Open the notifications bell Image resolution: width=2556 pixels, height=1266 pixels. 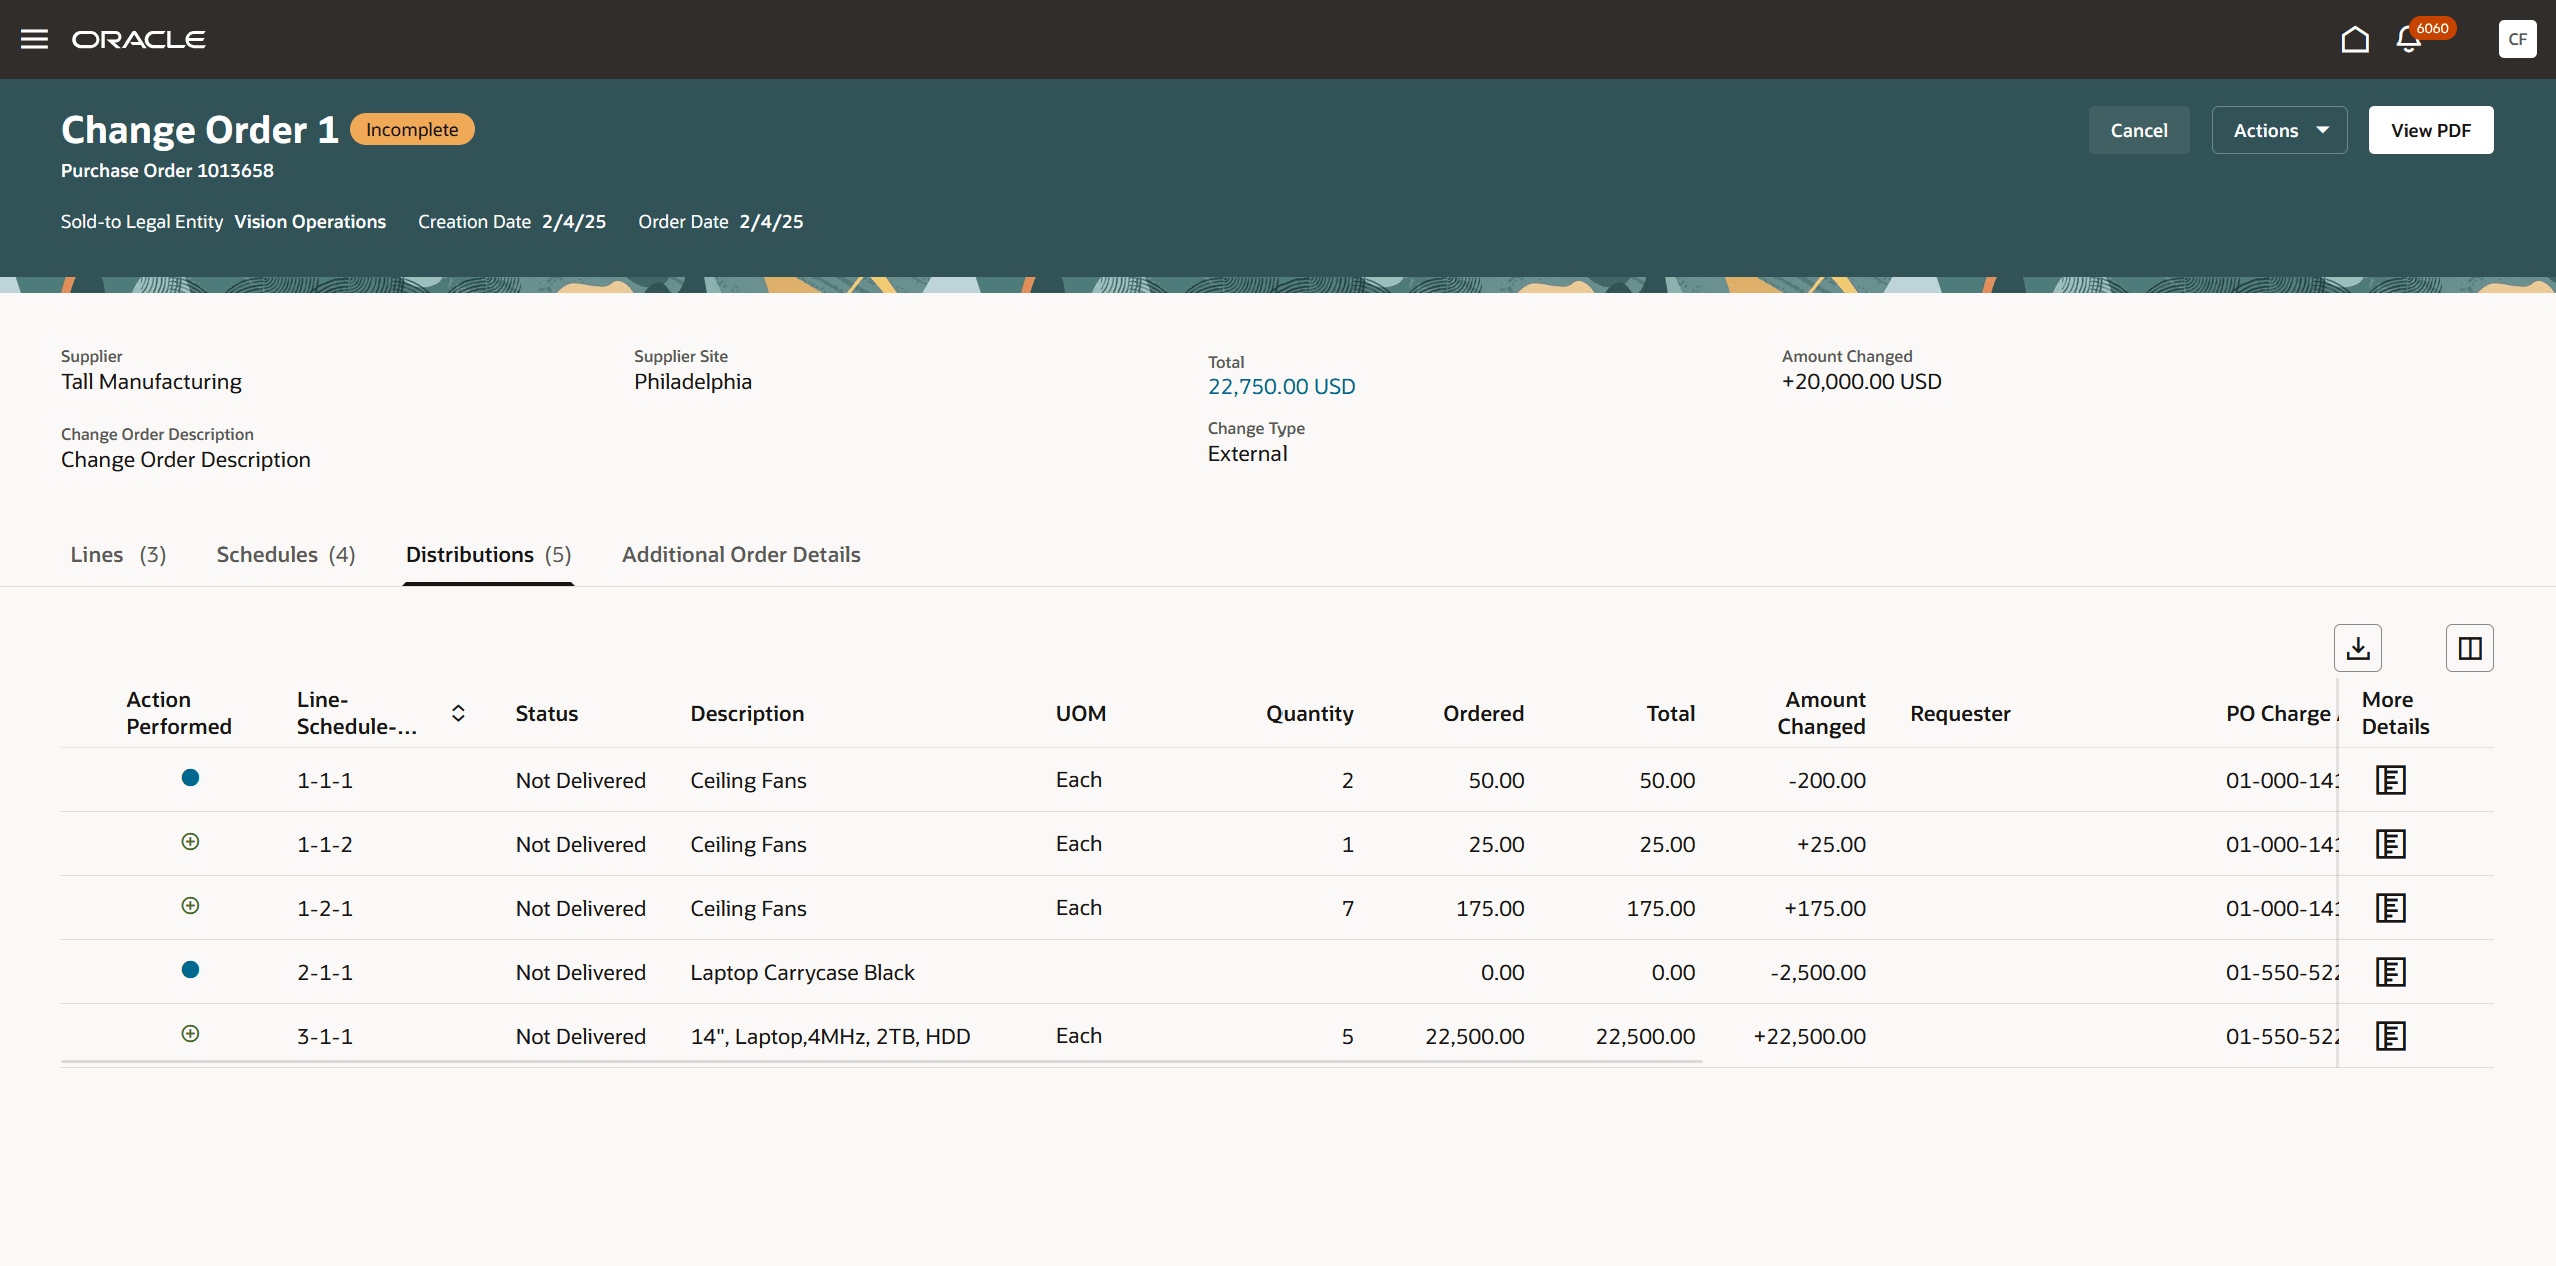(2408, 40)
